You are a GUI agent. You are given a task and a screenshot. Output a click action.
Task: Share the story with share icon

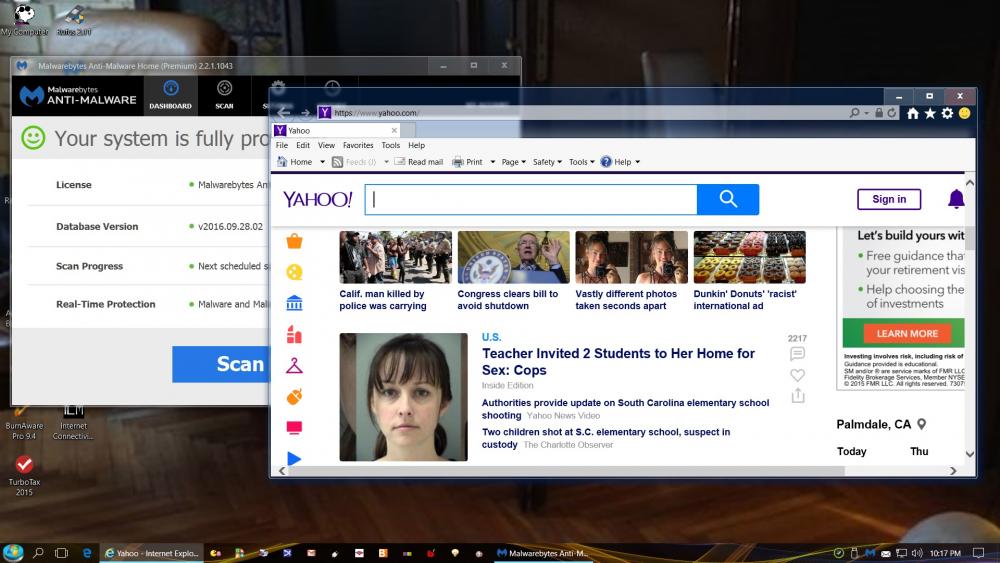(x=797, y=396)
